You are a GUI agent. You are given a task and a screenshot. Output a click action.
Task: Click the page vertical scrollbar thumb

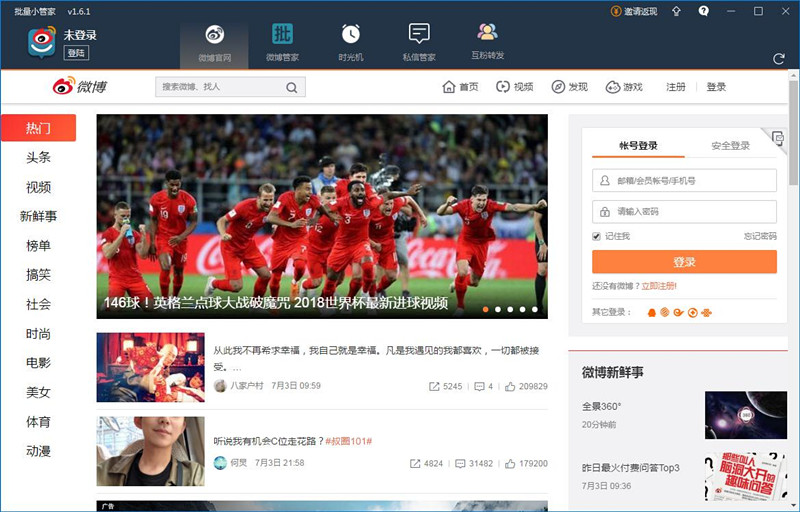coord(793,133)
